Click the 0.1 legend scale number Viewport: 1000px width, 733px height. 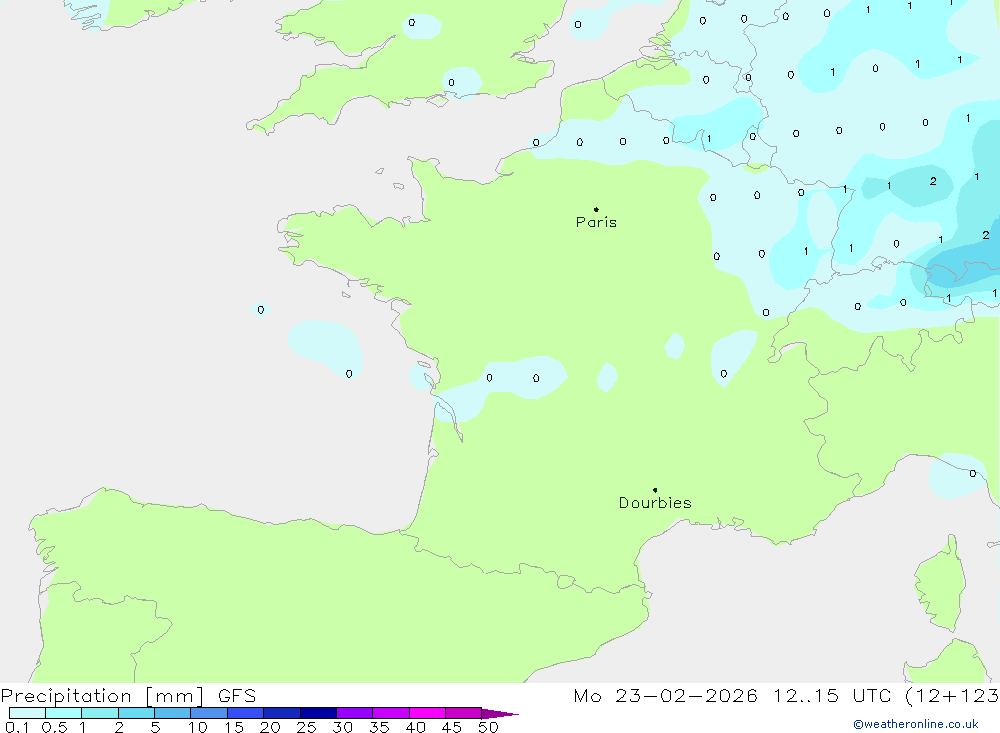click(x=17, y=727)
